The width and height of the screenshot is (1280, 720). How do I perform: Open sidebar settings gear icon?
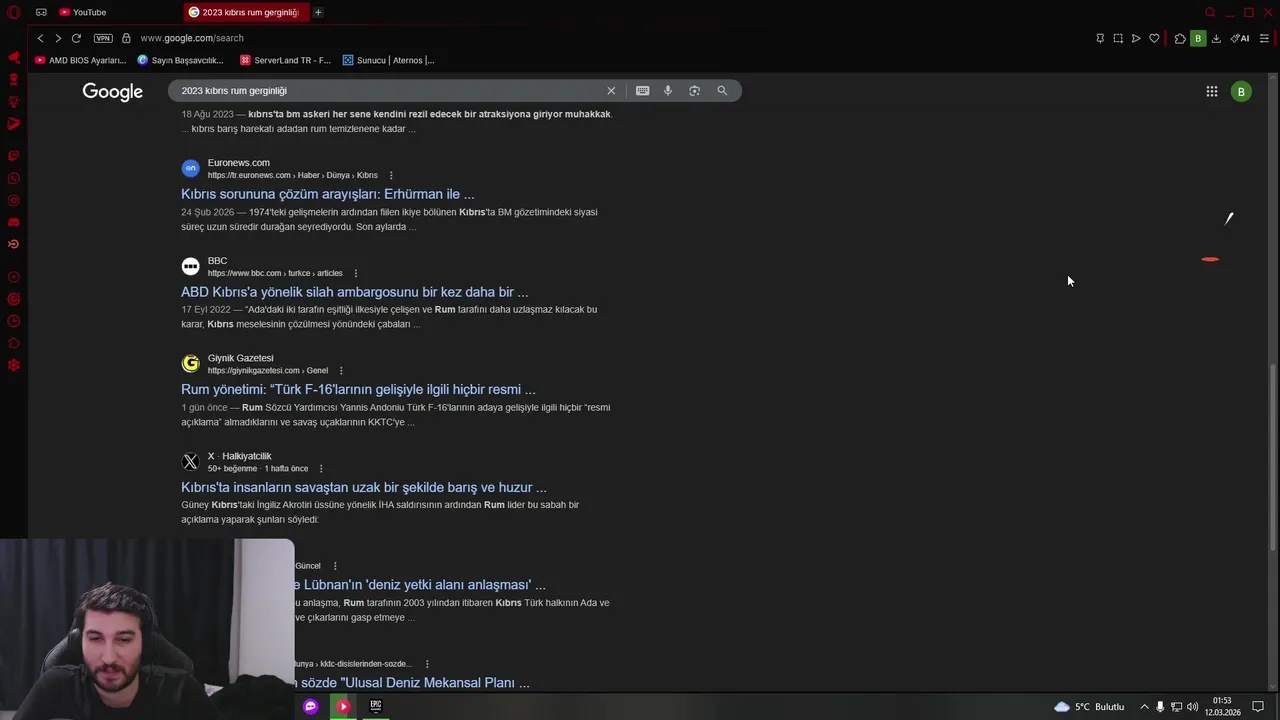pyautogui.click(x=14, y=365)
